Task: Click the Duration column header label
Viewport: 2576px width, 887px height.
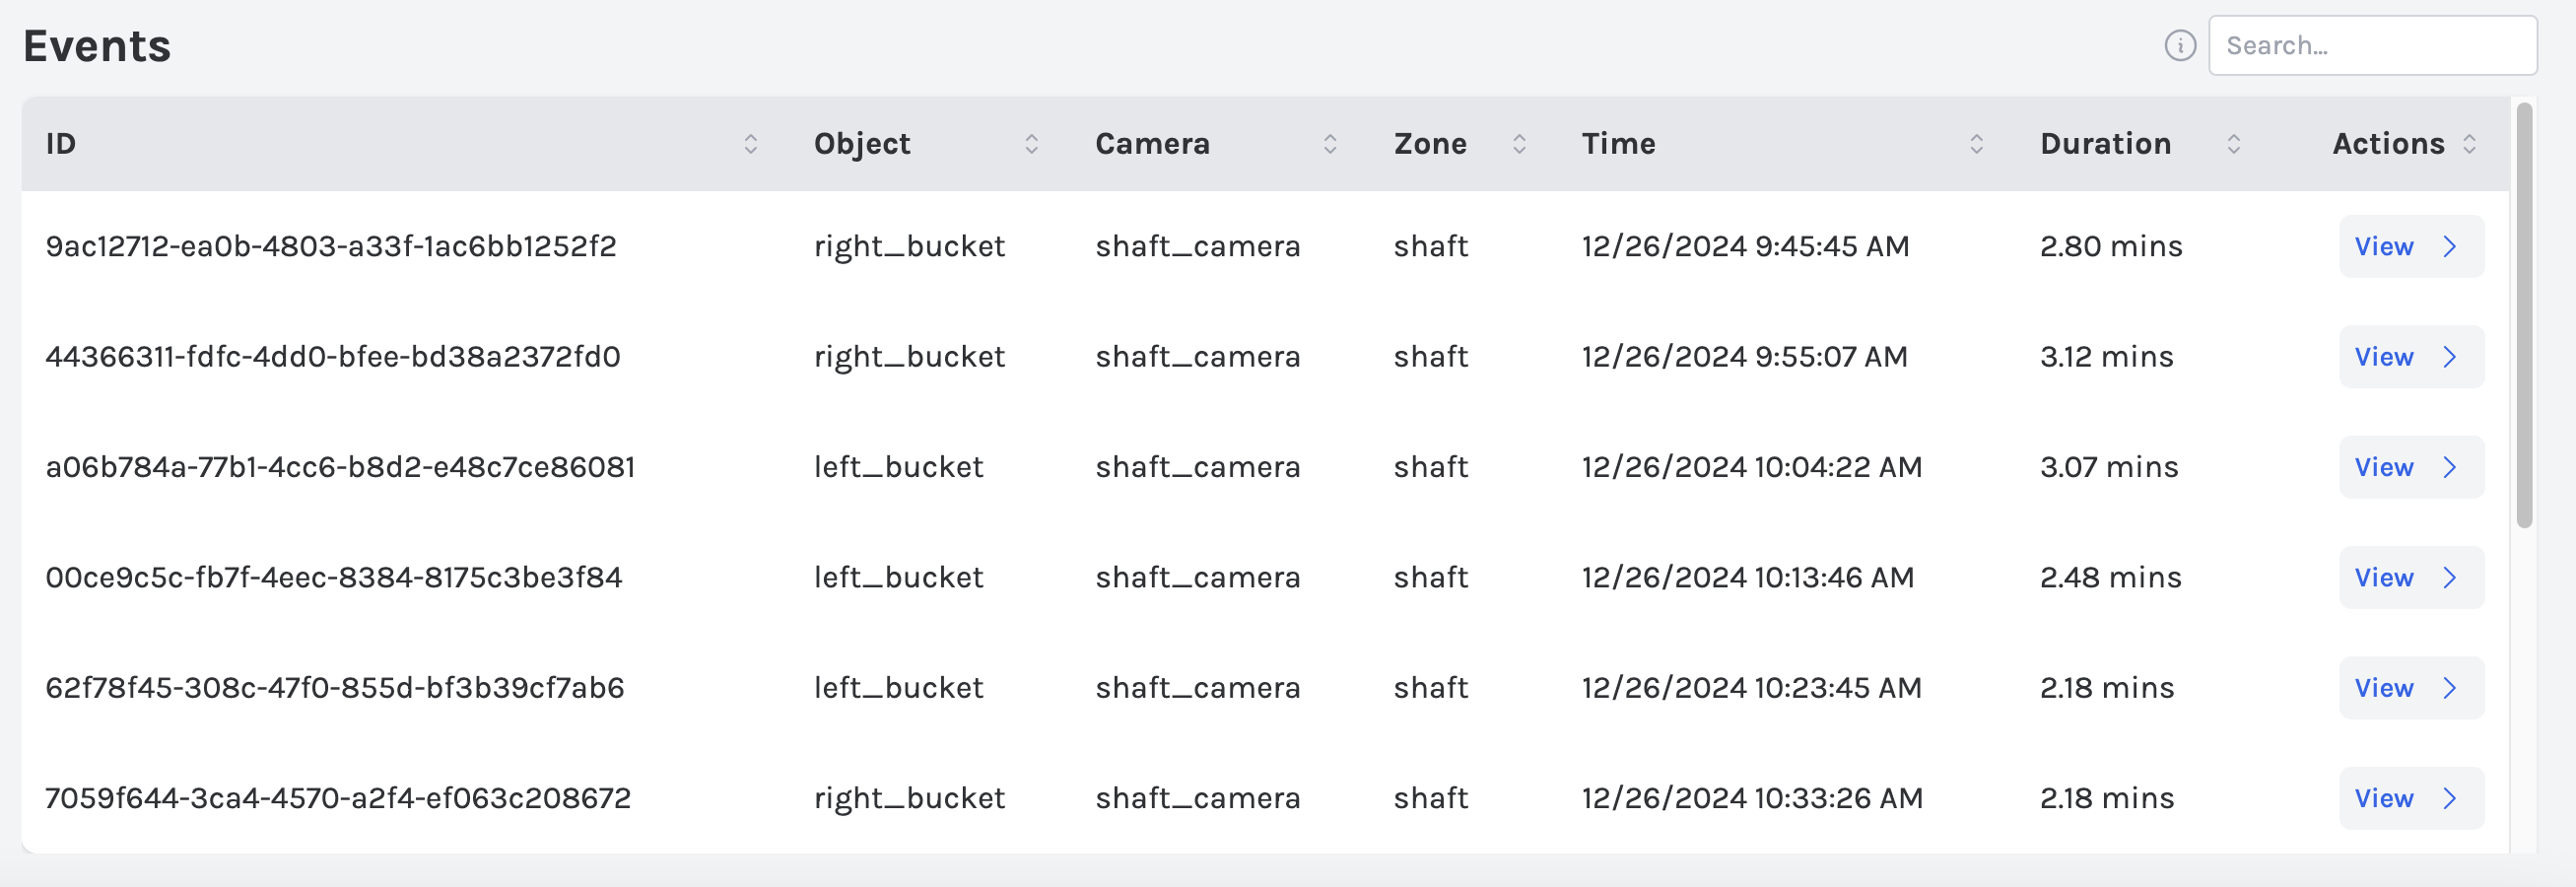Action: (2105, 144)
